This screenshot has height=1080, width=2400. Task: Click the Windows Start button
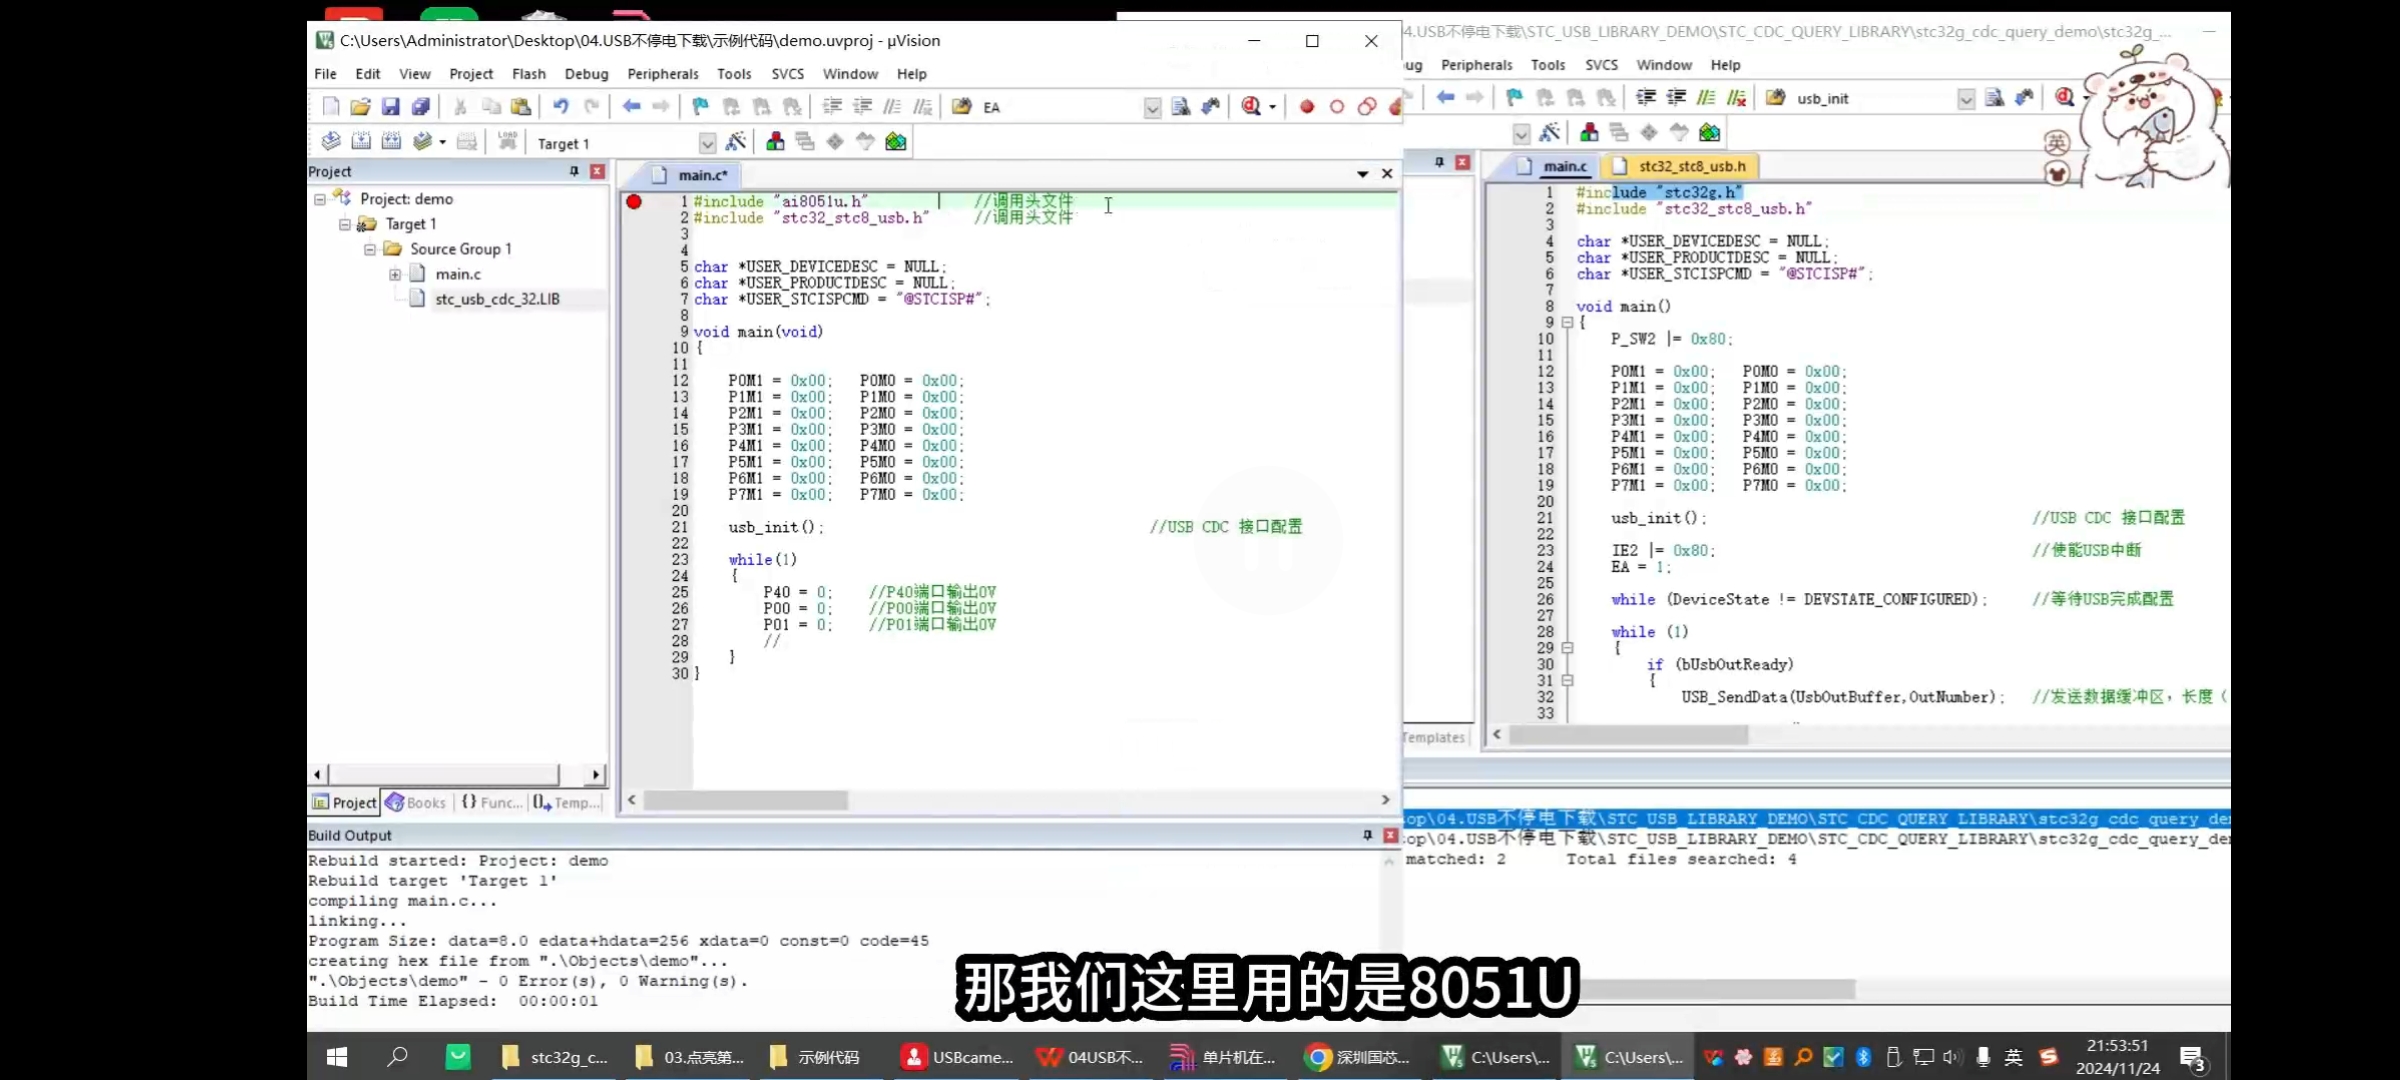tap(337, 1057)
